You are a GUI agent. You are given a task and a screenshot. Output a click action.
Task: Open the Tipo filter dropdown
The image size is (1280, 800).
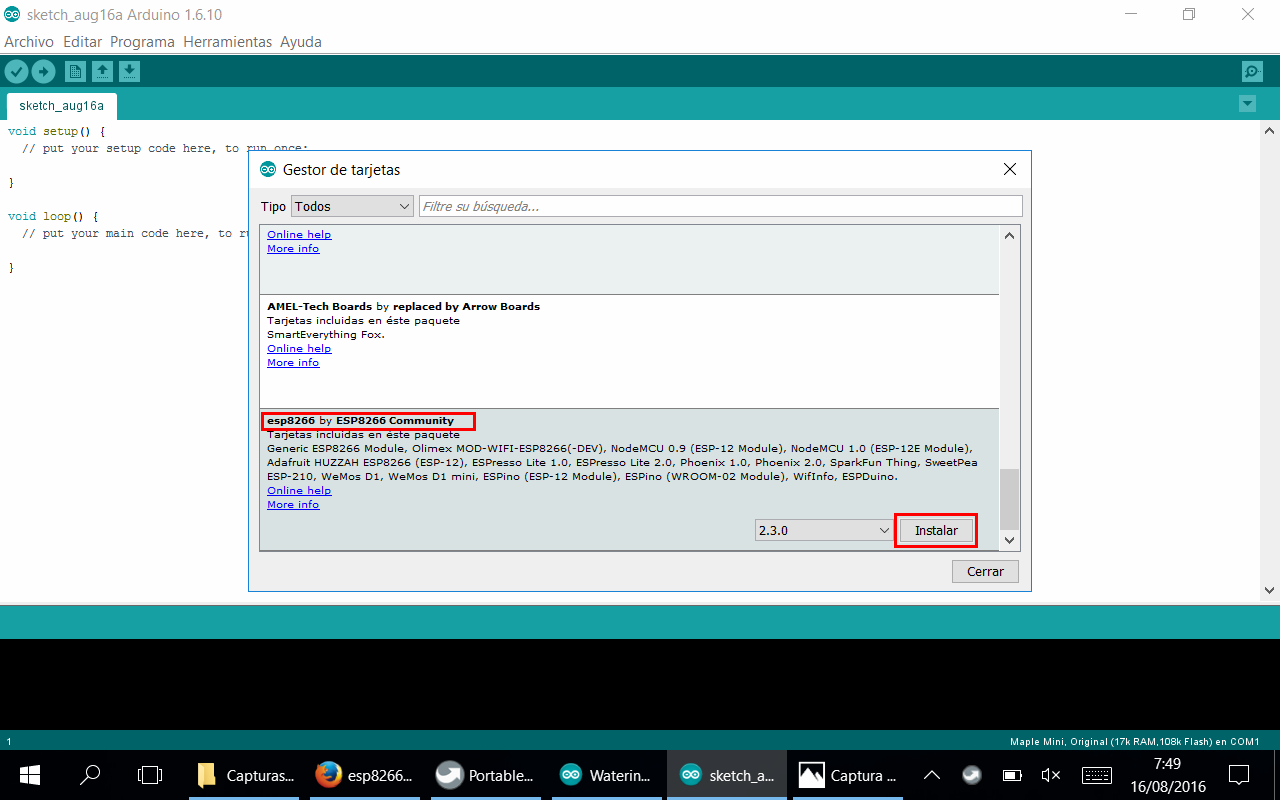click(x=352, y=206)
